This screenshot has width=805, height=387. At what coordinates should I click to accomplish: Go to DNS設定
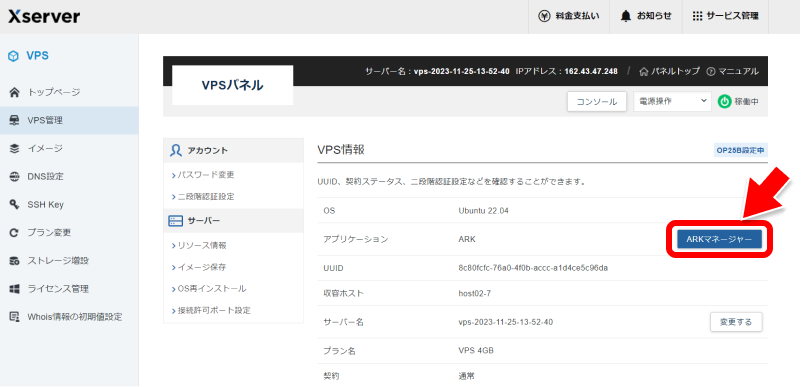tap(69, 177)
